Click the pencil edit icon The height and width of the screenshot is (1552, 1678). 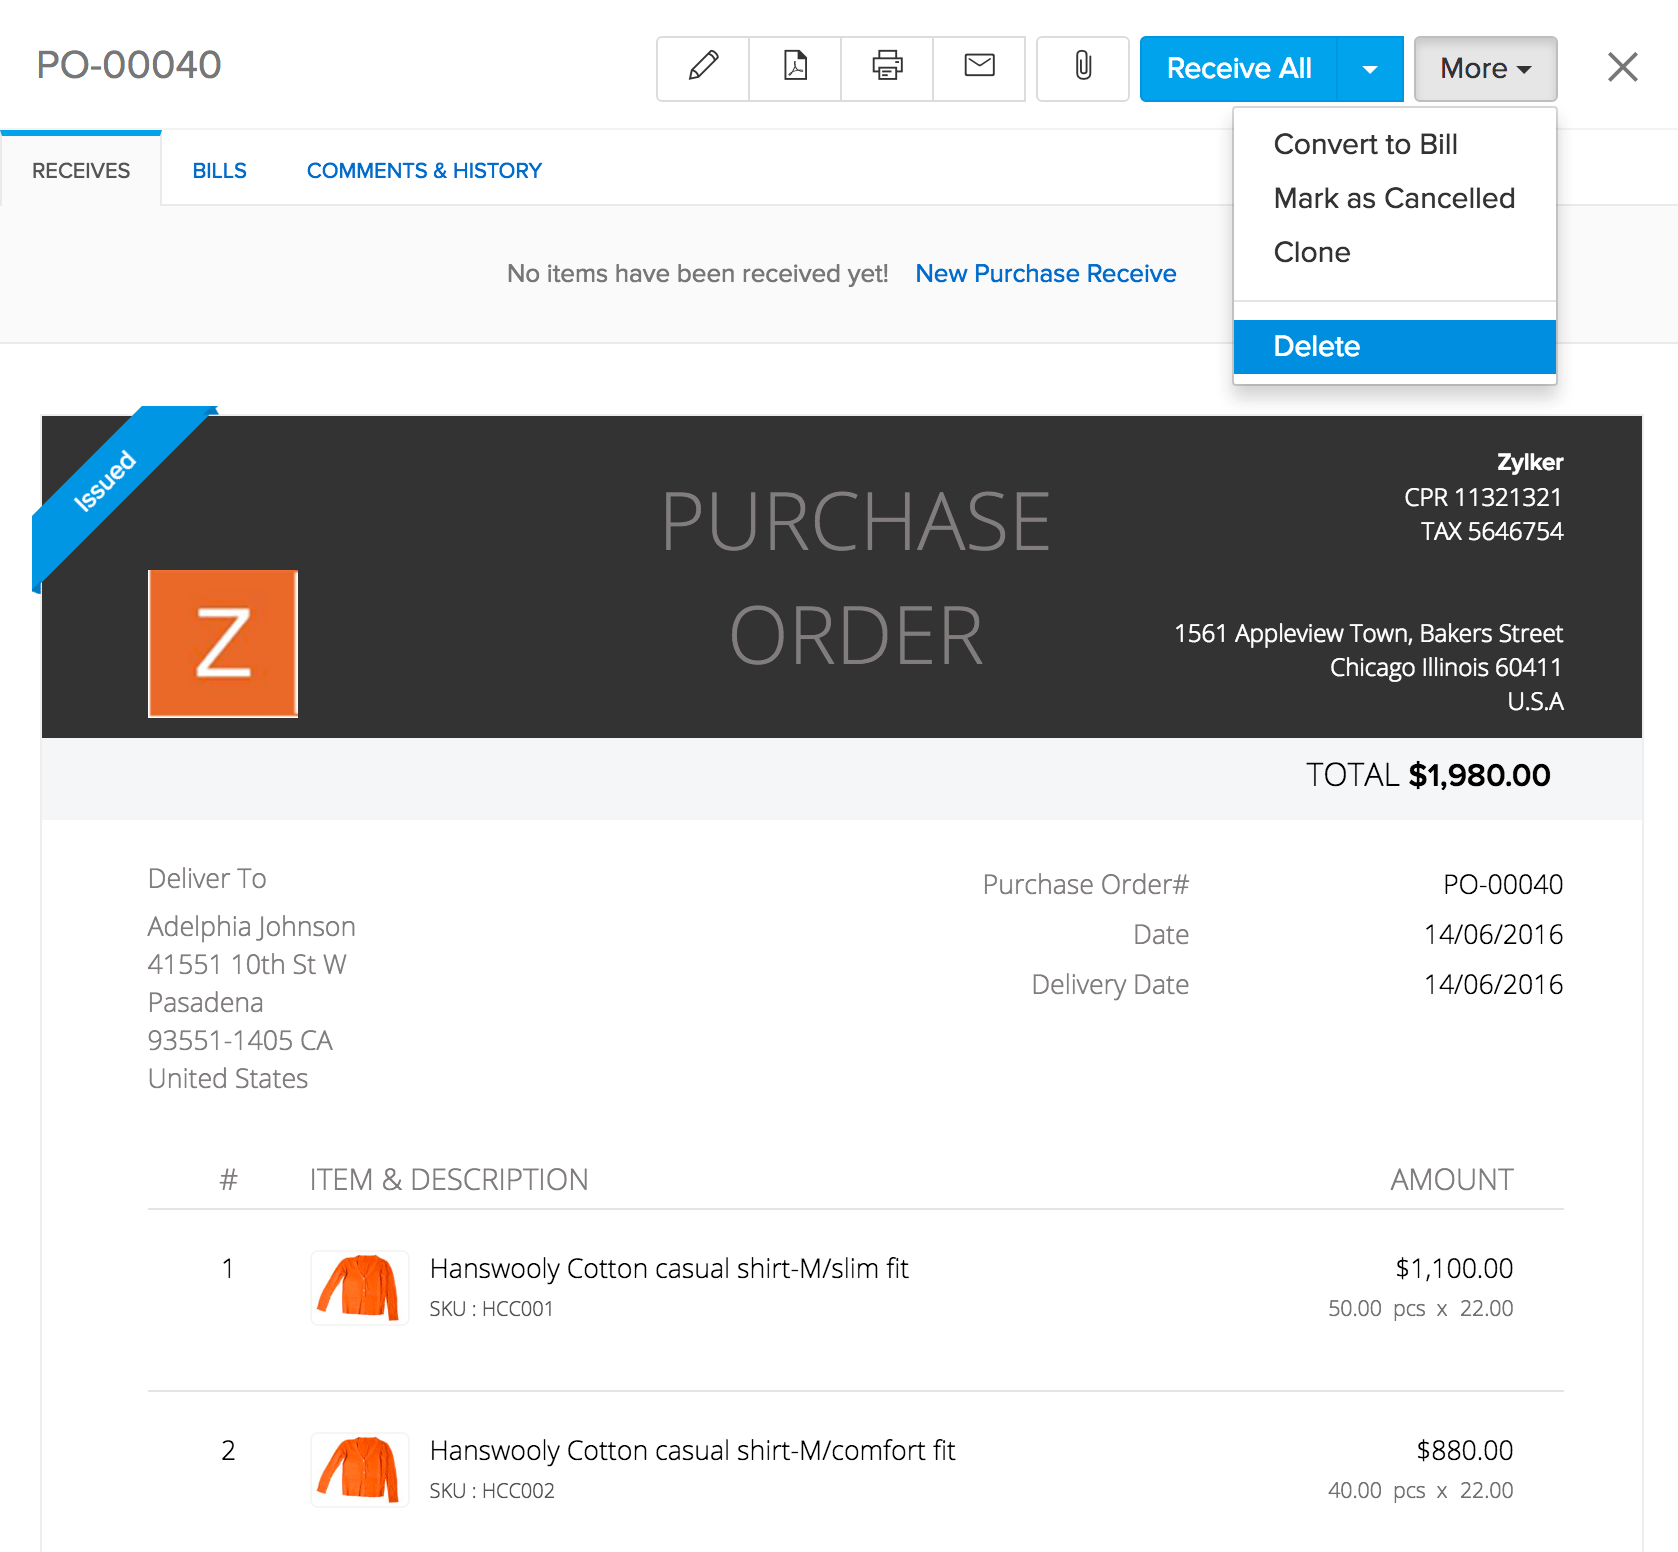[x=703, y=68]
